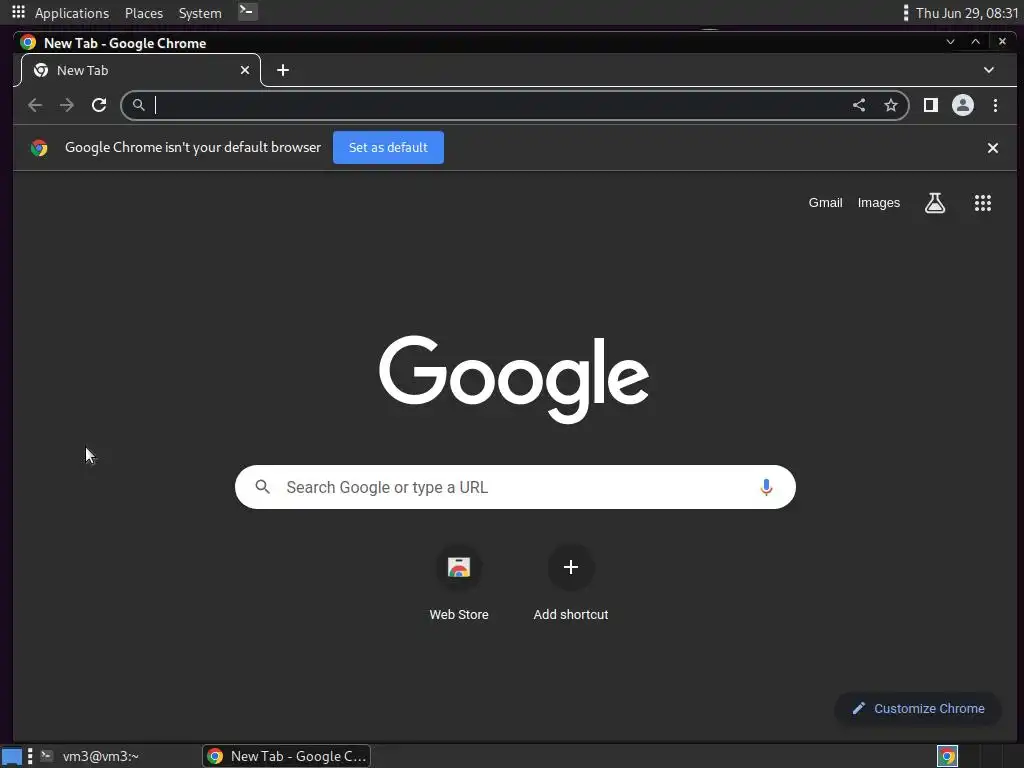Open the Google apps grid
The height and width of the screenshot is (768, 1024).
coord(983,203)
